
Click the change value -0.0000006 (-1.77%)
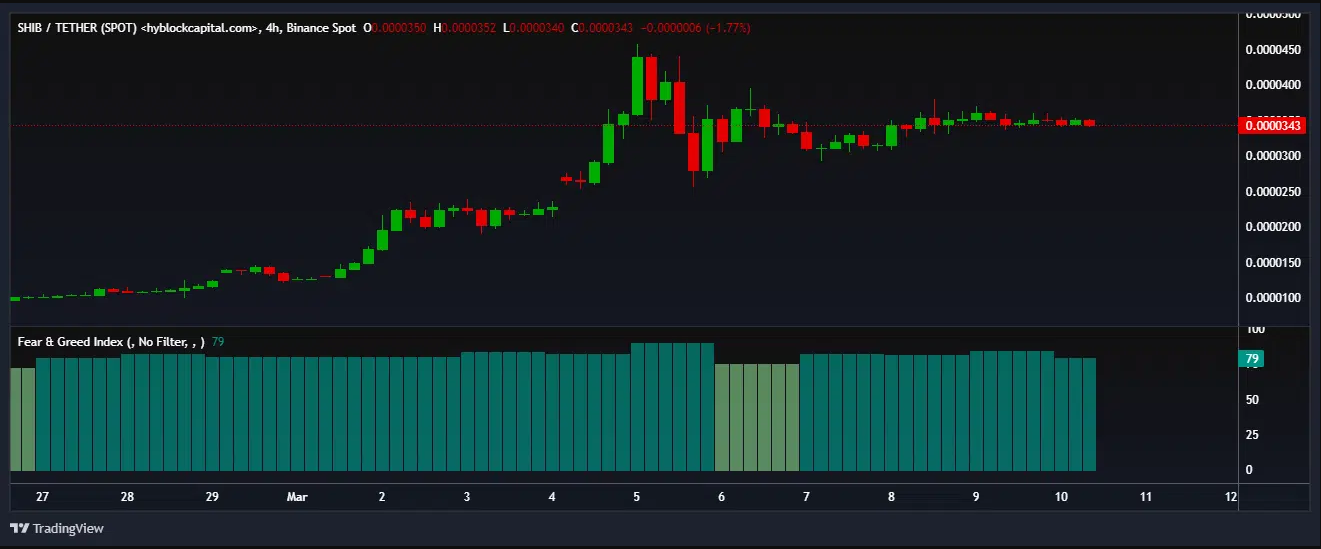(694, 28)
